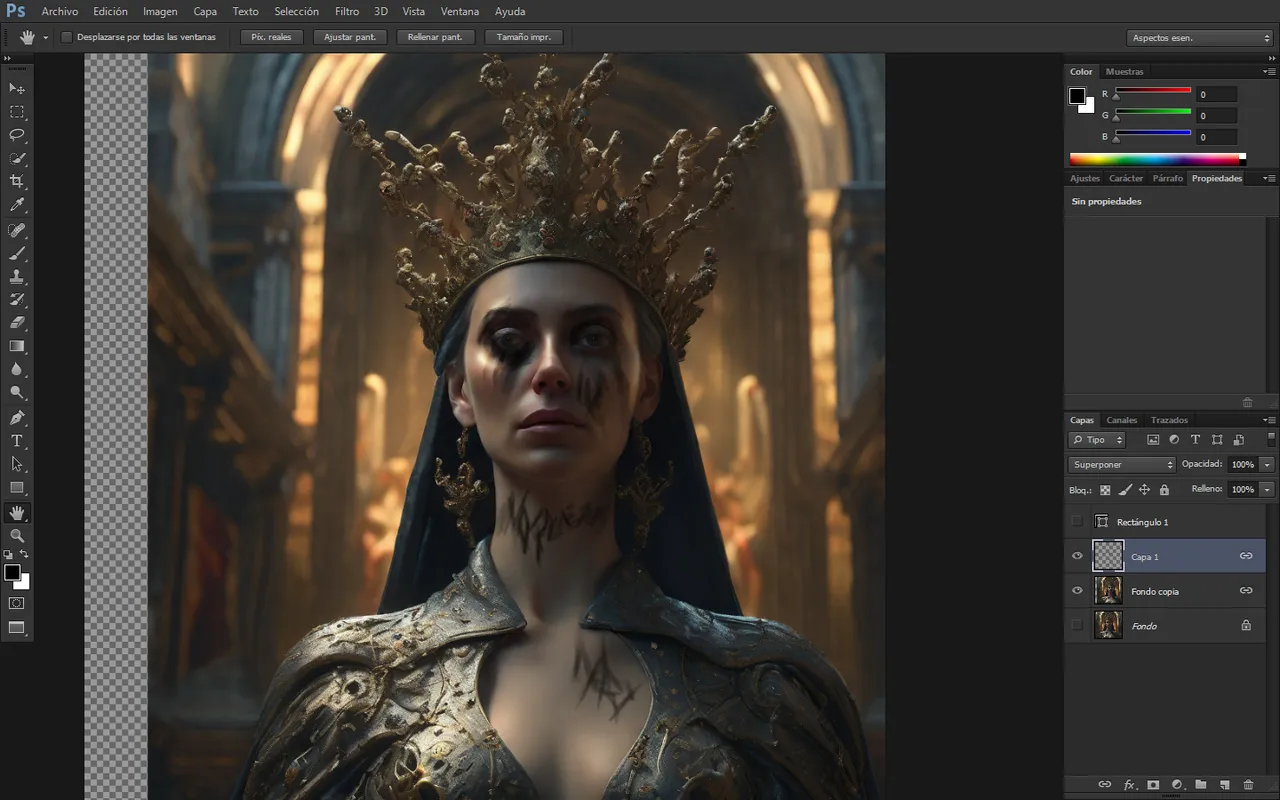Delete layer with trash icon
The height and width of the screenshot is (800, 1280).
click(1249, 785)
